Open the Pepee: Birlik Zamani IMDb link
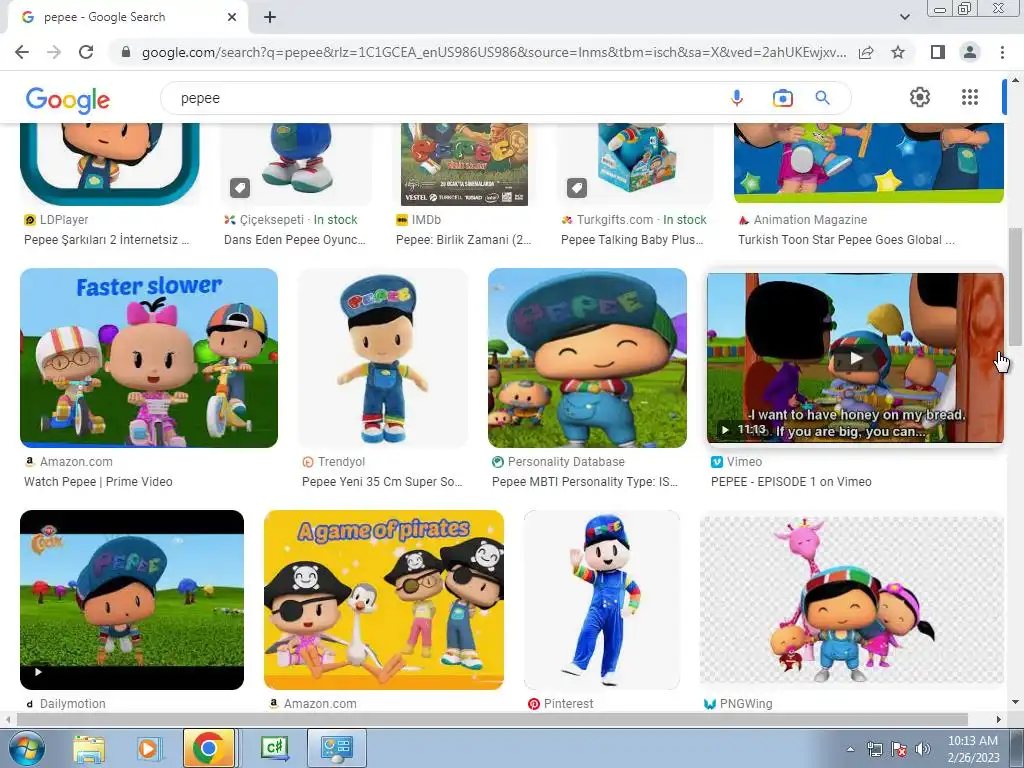Image resolution: width=1024 pixels, height=768 pixels. (464, 240)
